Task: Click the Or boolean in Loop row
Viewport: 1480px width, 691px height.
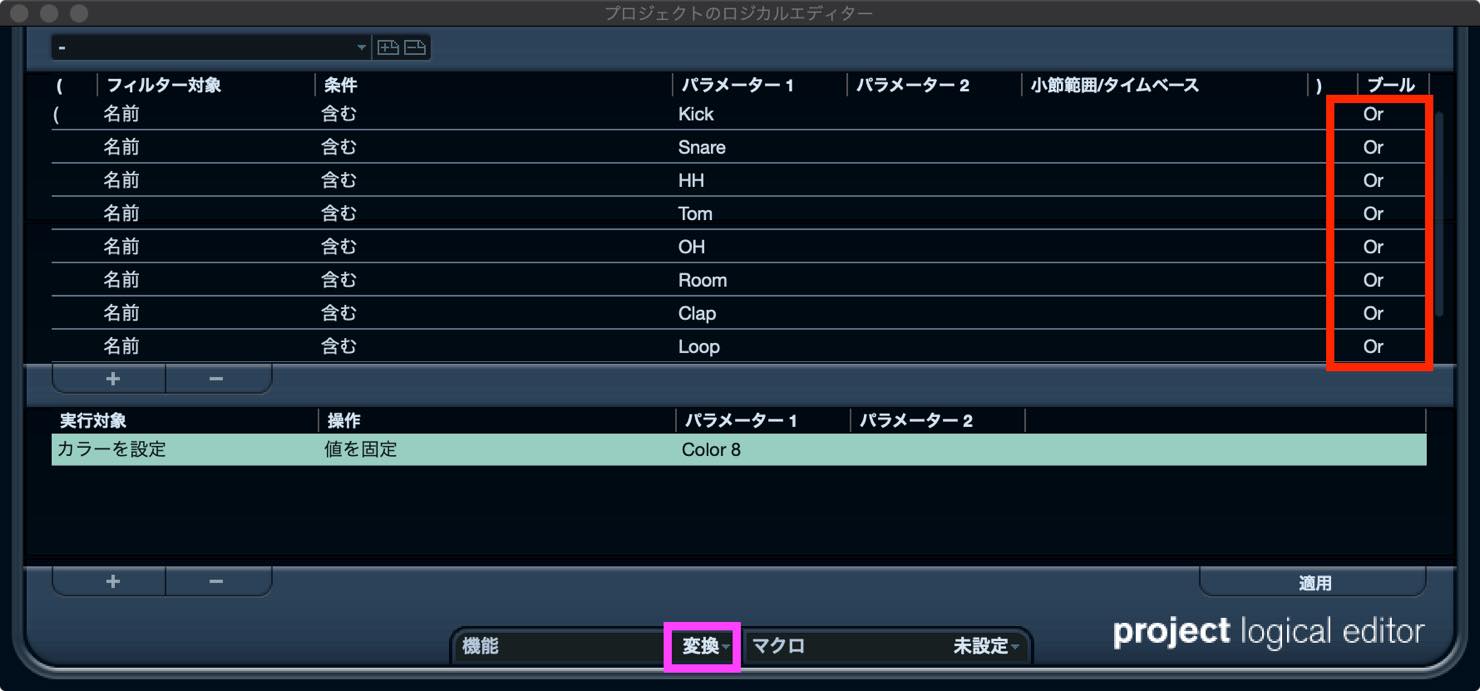Action: point(1373,346)
